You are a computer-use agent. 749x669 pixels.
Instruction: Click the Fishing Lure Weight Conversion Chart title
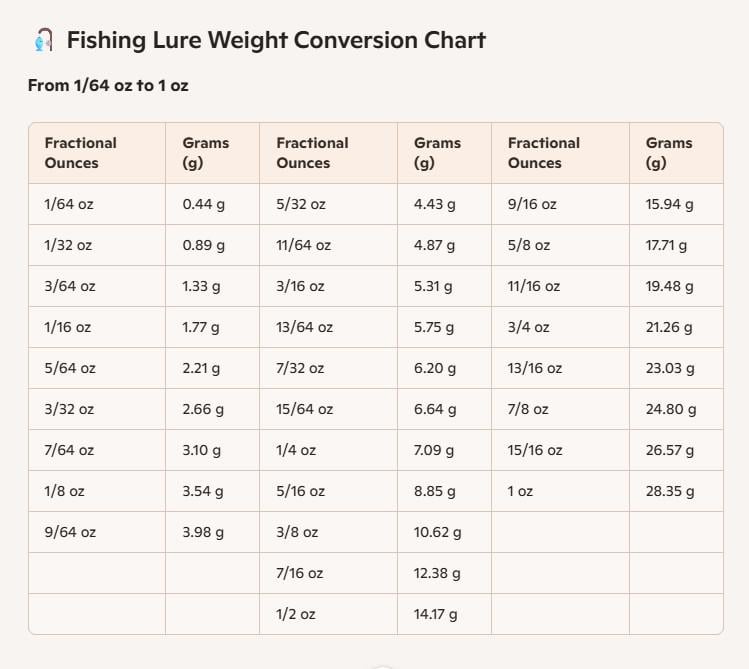point(275,41)
